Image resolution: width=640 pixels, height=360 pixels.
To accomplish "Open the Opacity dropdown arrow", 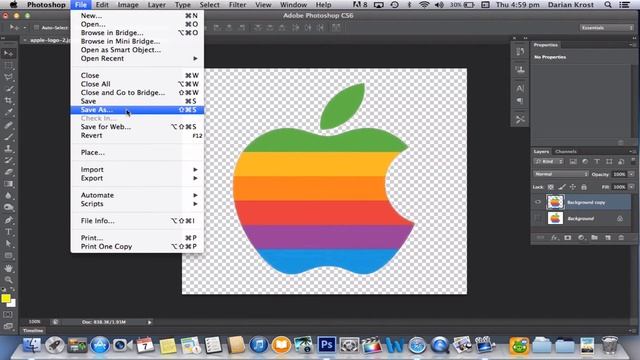I will [631, 174].
